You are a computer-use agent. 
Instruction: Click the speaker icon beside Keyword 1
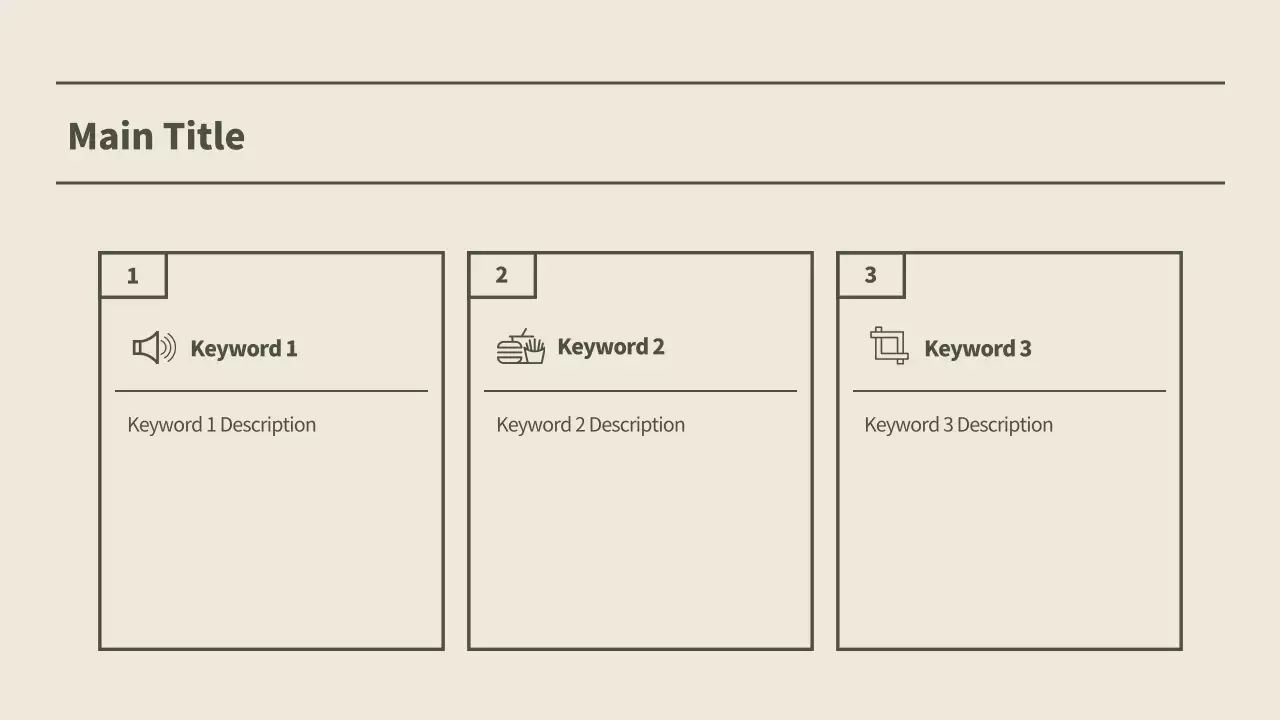point(154,348)
